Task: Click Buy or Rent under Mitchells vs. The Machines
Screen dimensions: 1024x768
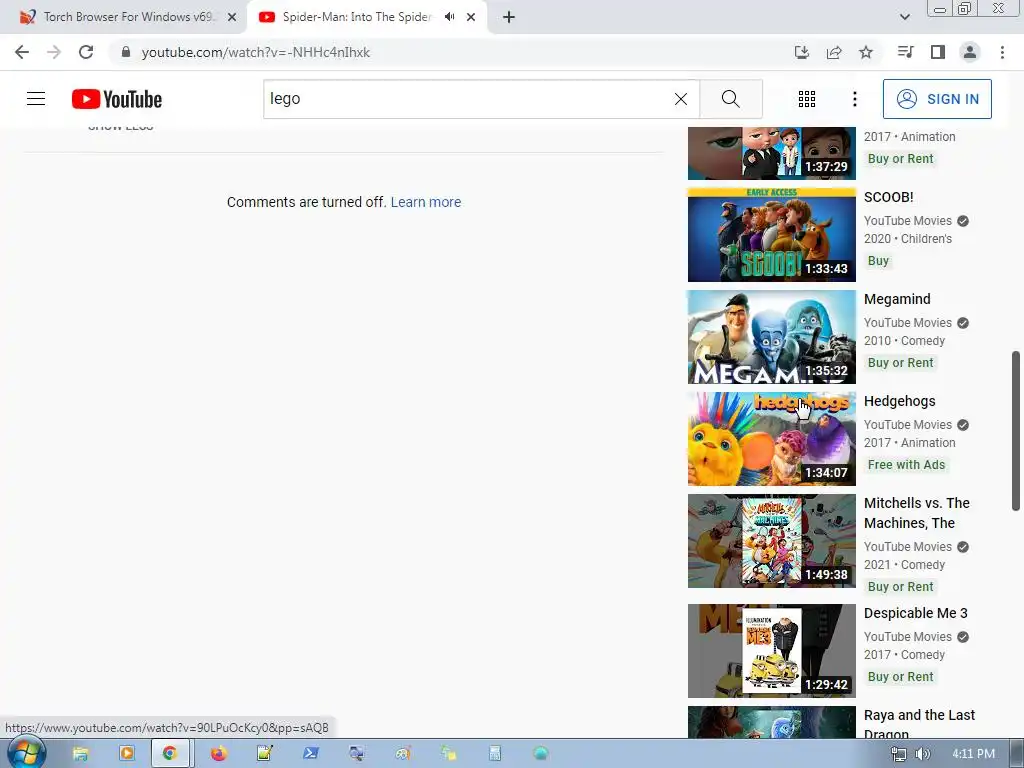Action: 901,587
